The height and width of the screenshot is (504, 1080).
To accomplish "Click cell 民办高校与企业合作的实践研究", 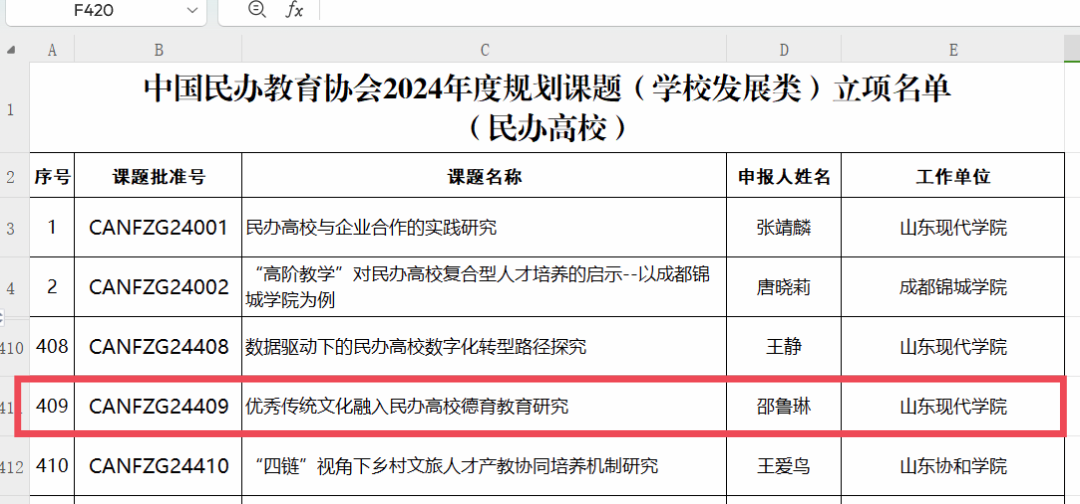I will tap(484, 227).
